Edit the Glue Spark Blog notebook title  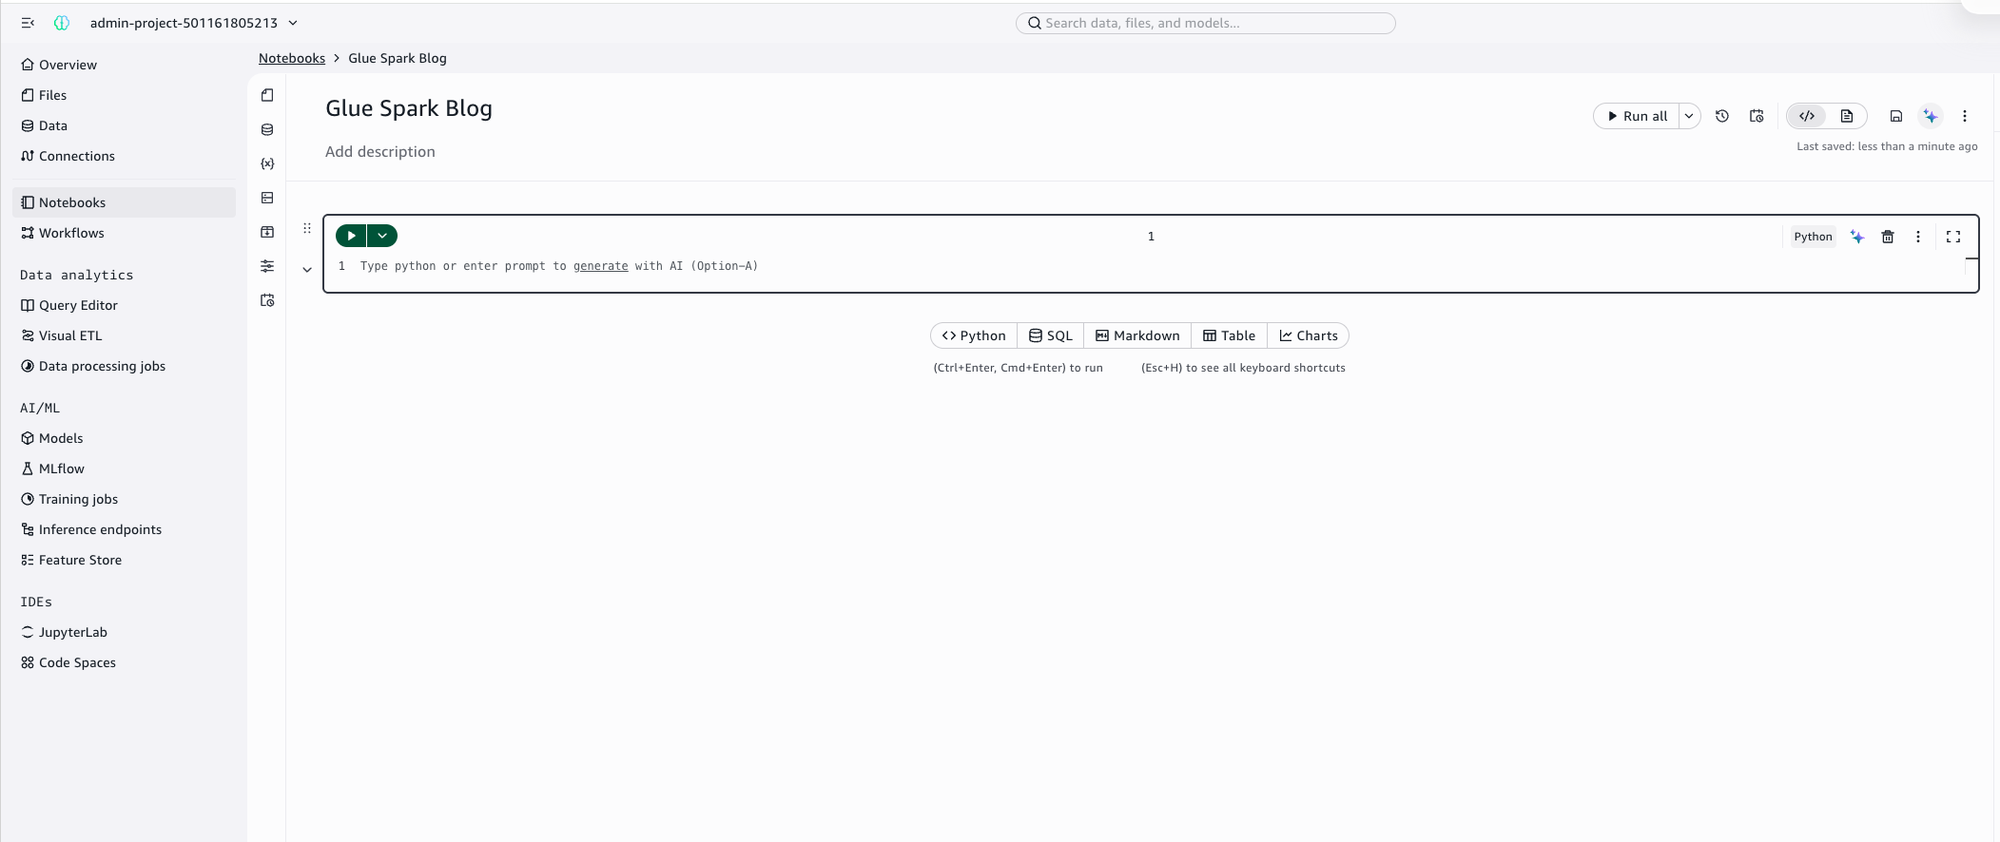(409, 108)
